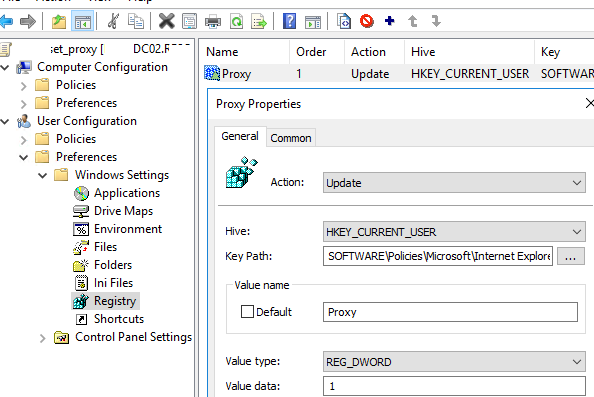Click HKEY_CURRENT_USER cell in list row

[x=470, y=73]
